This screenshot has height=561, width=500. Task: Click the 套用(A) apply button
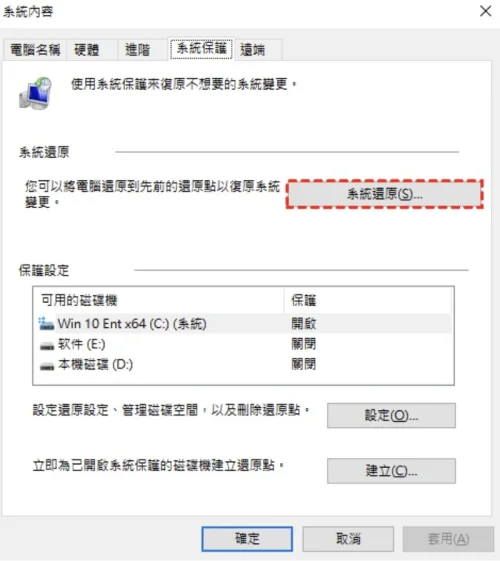448,538
